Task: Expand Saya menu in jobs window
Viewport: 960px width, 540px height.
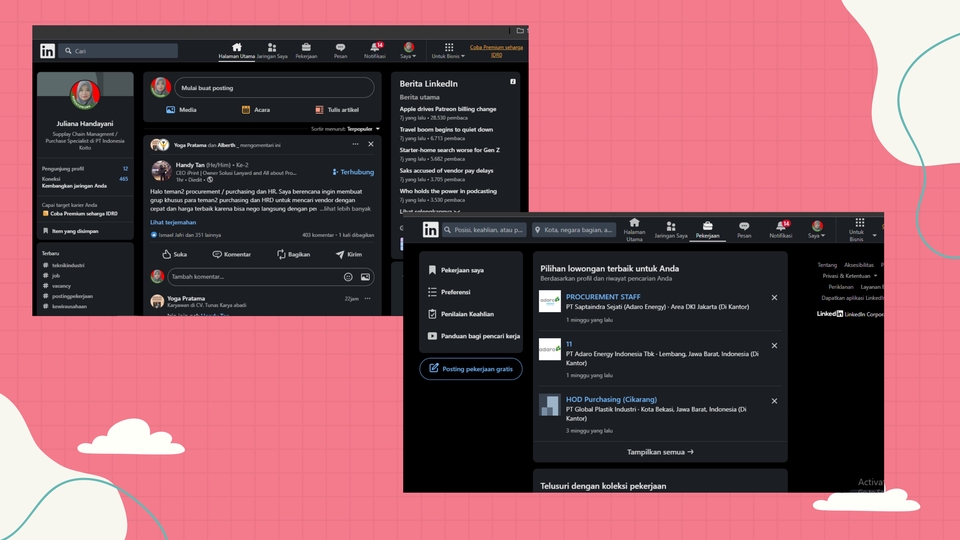Action: pyautogui.click(x=817, y=230)
